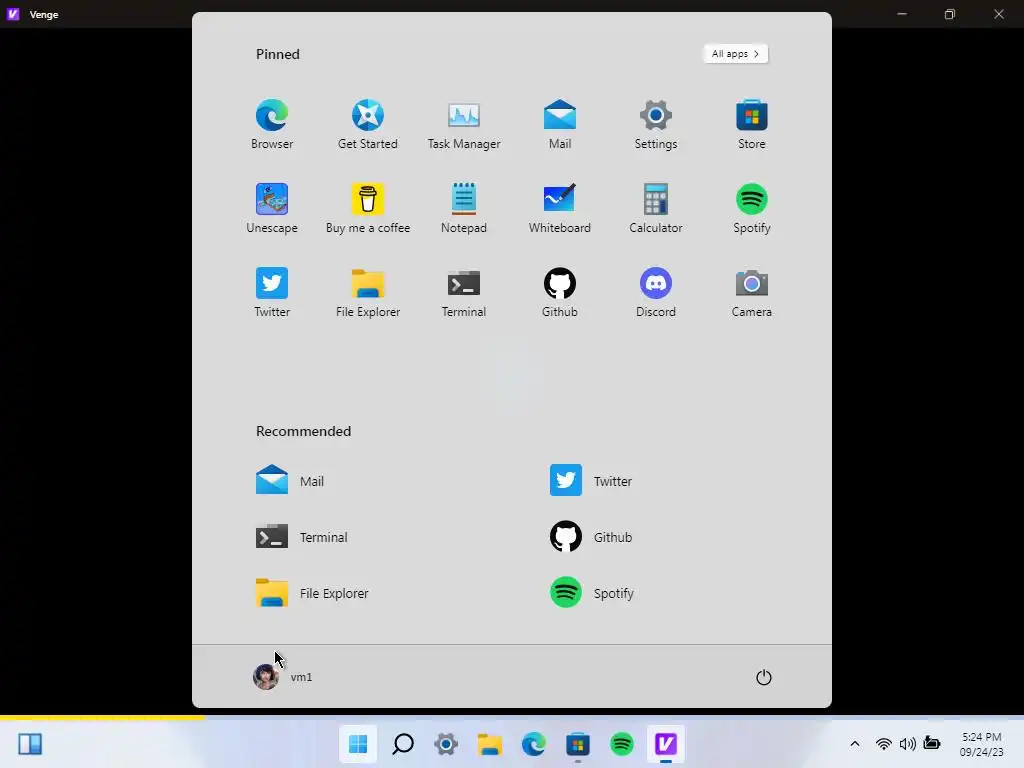
Task: Close the Venge window
Action: pos(999,14)
